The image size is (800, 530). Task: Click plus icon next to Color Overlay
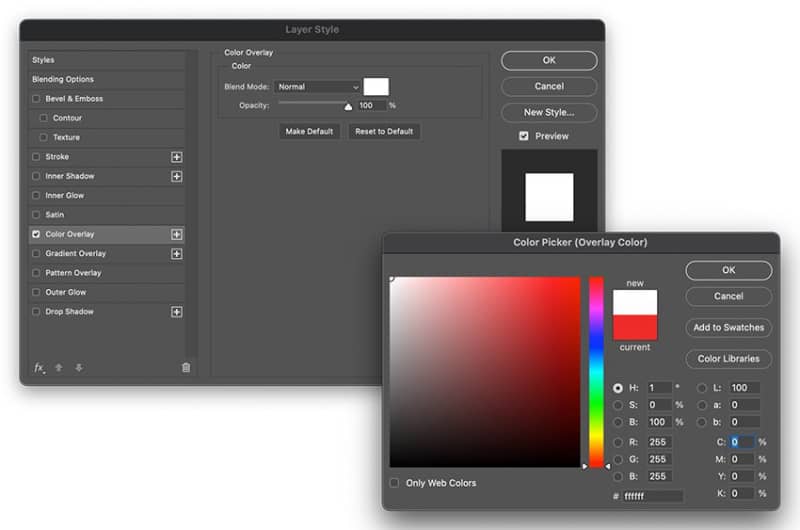[177, 235]
